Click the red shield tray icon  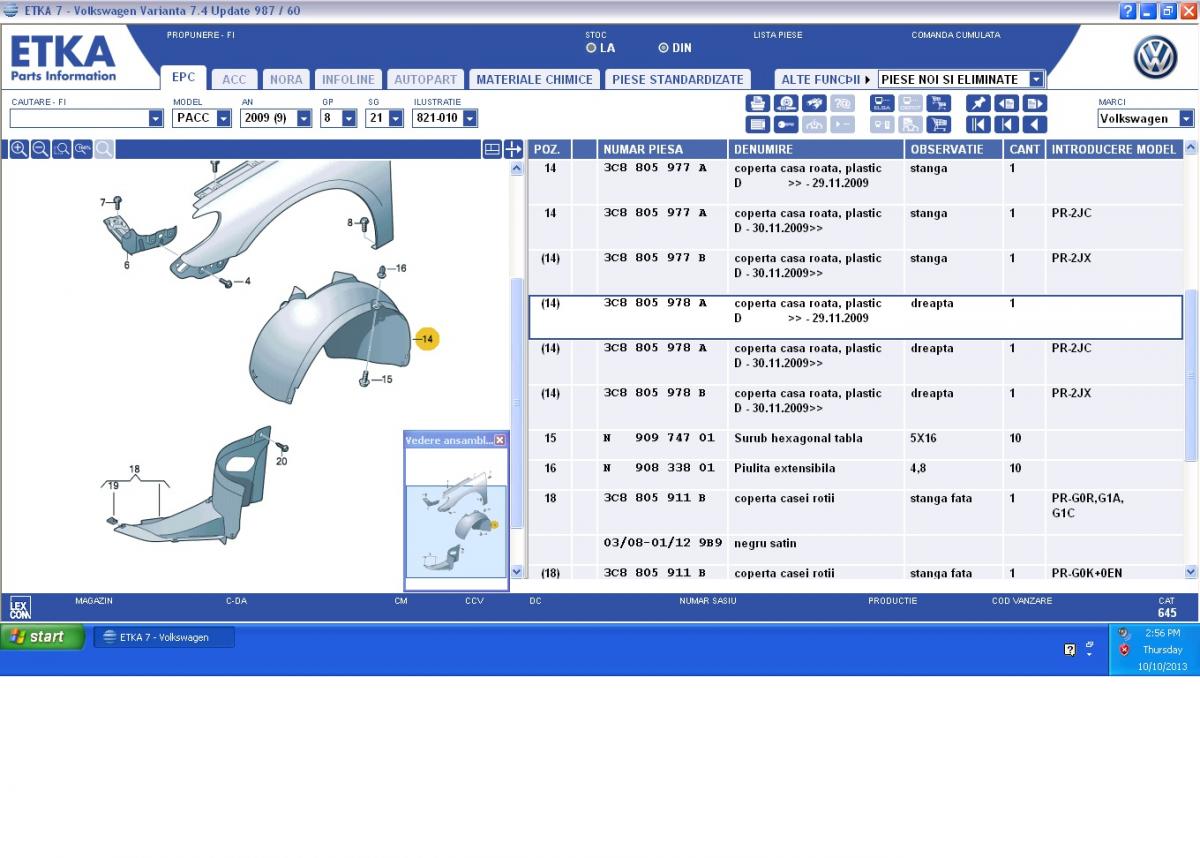(1125, 650)
